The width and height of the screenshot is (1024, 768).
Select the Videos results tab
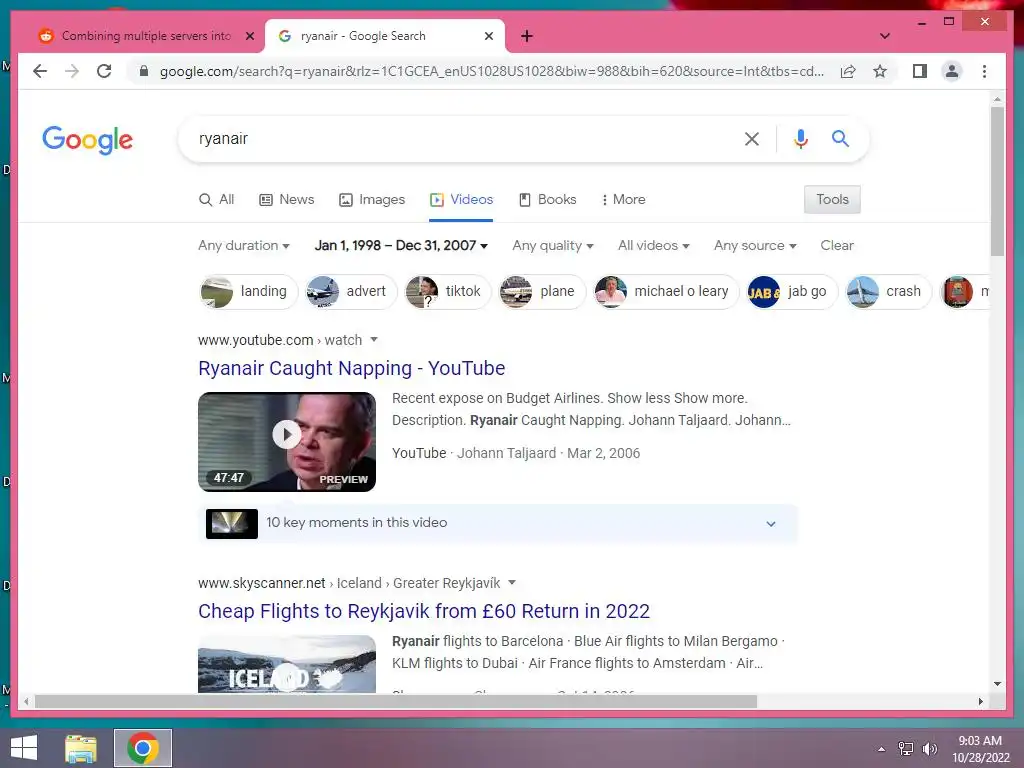click(461, 199)
